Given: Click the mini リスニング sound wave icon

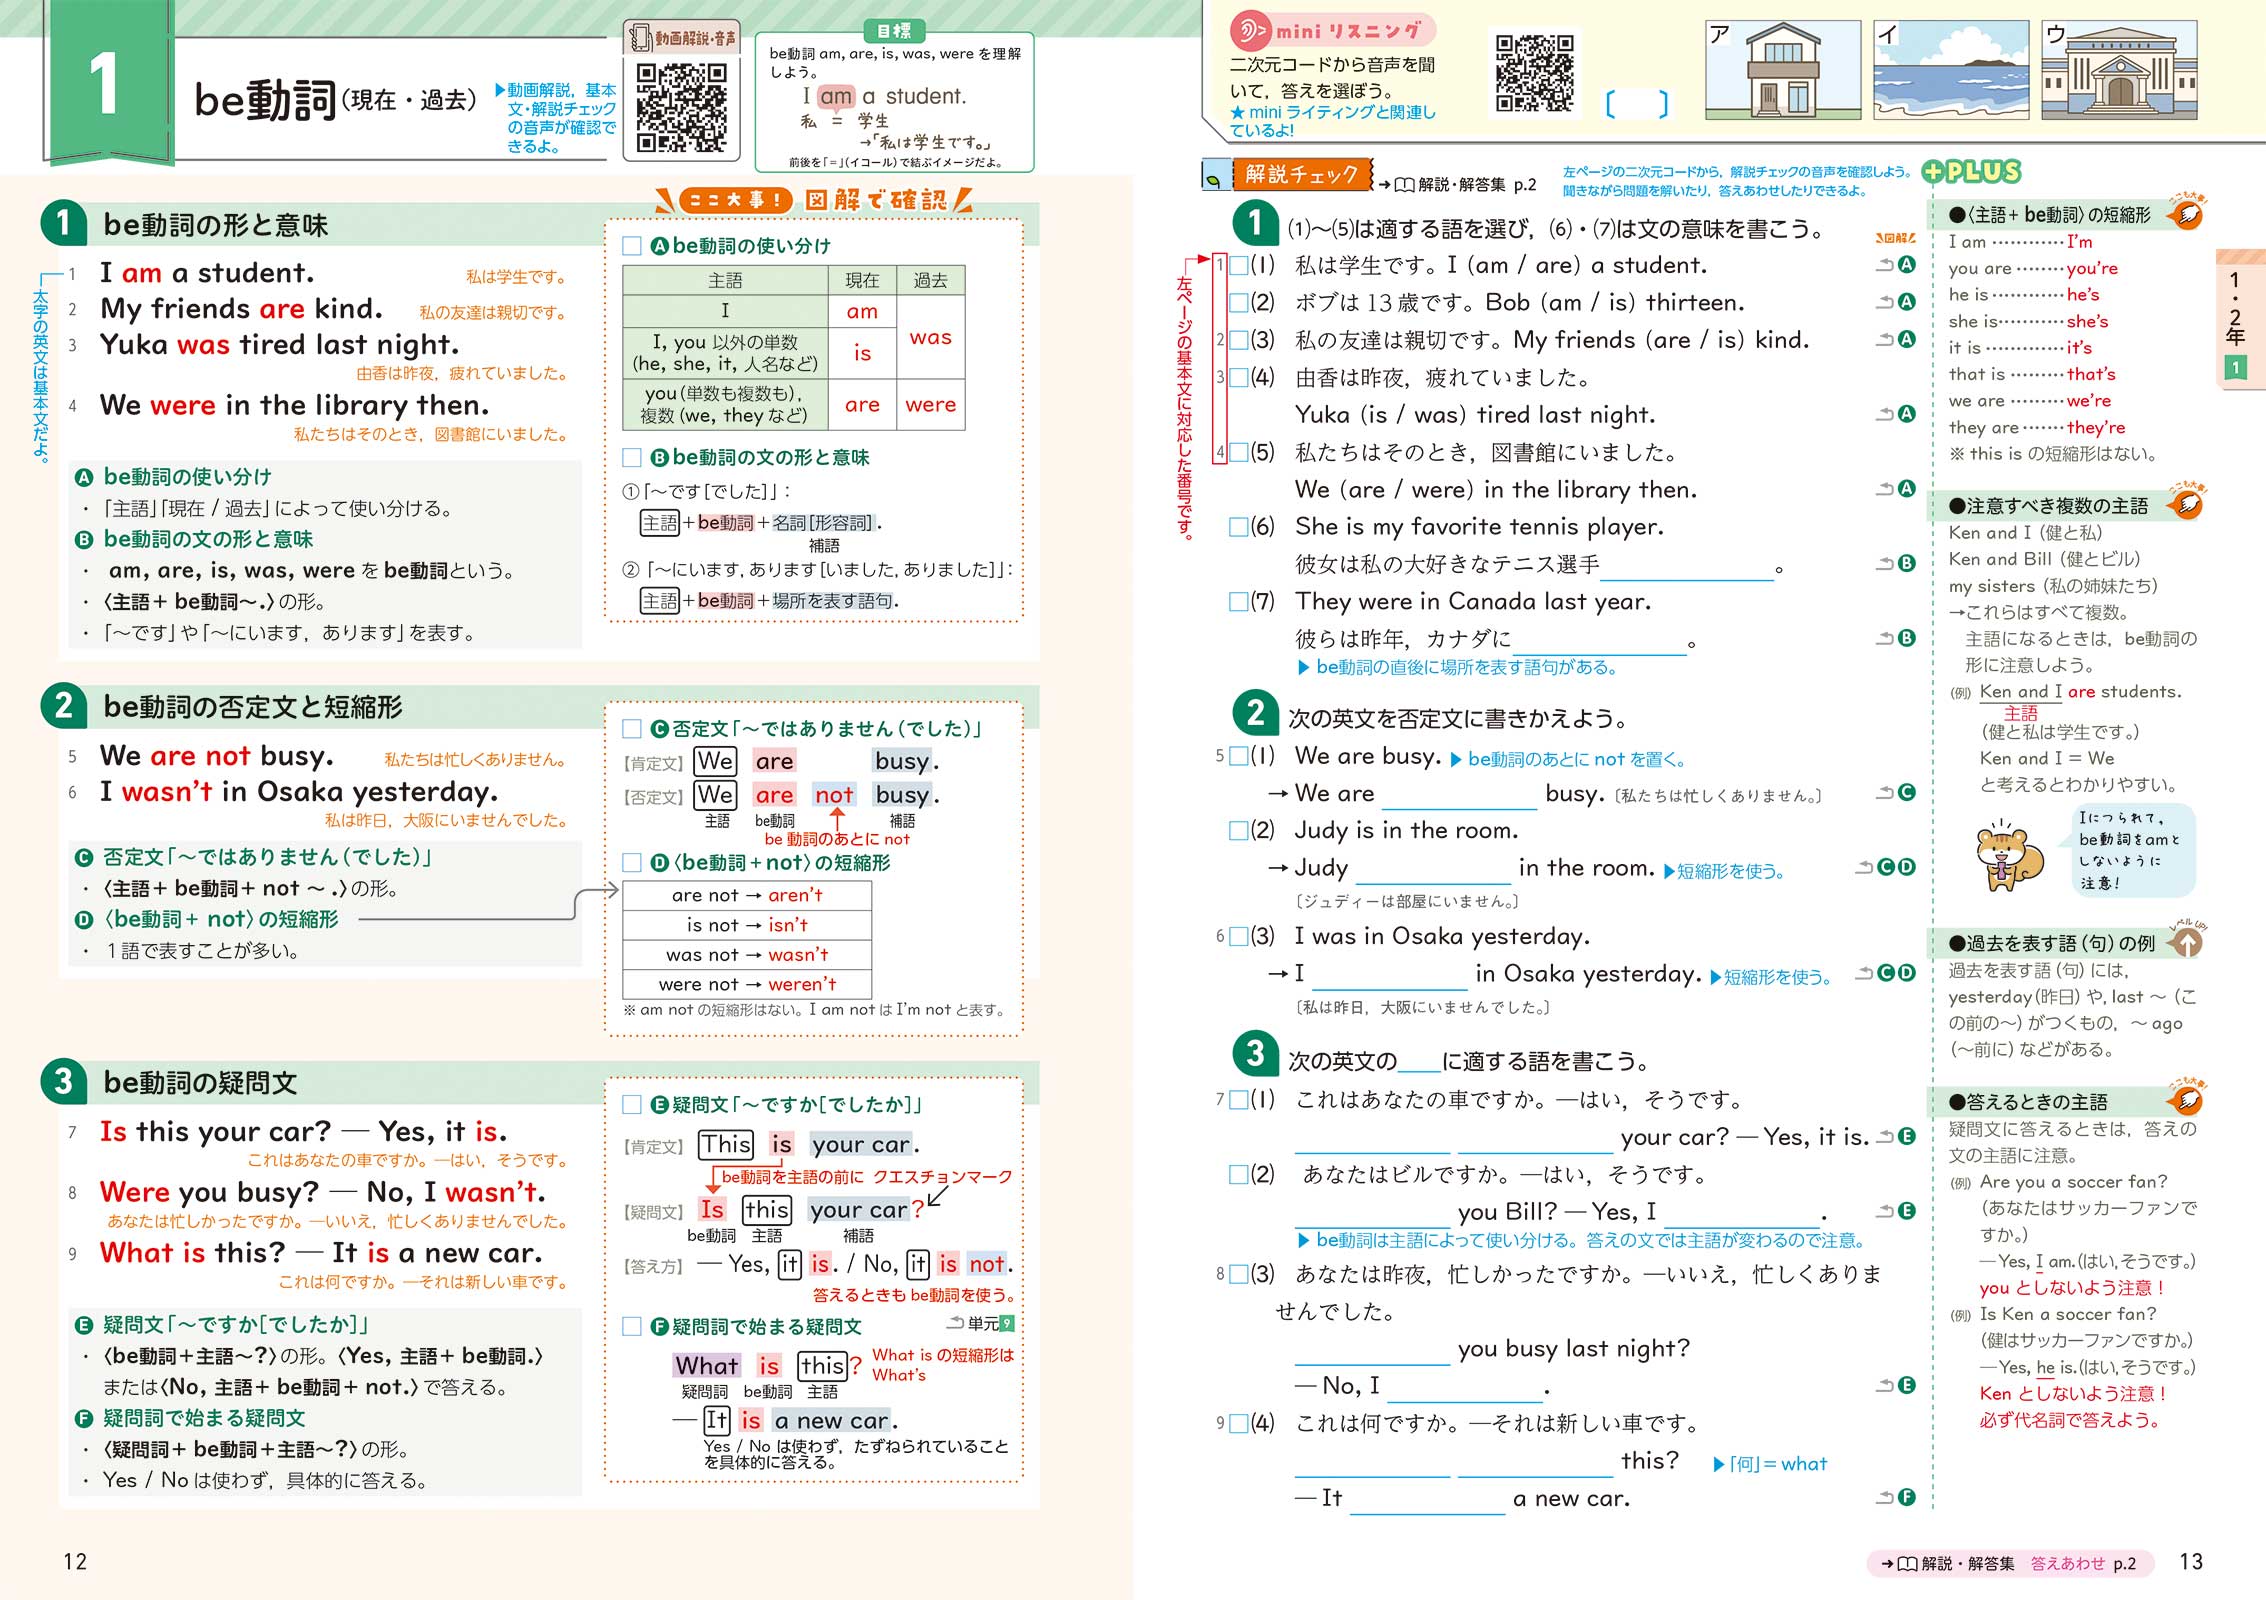Looking at the screenshot, I should pyautogui.click(x=1250, y=31).
